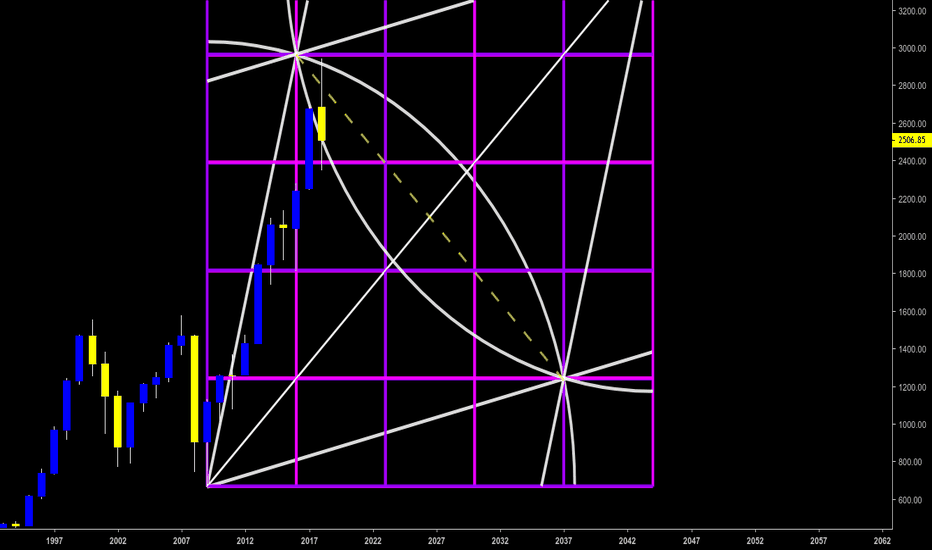Select the tall yellow 2008 candlestick

pyautogui.click(x=194, y=389)
